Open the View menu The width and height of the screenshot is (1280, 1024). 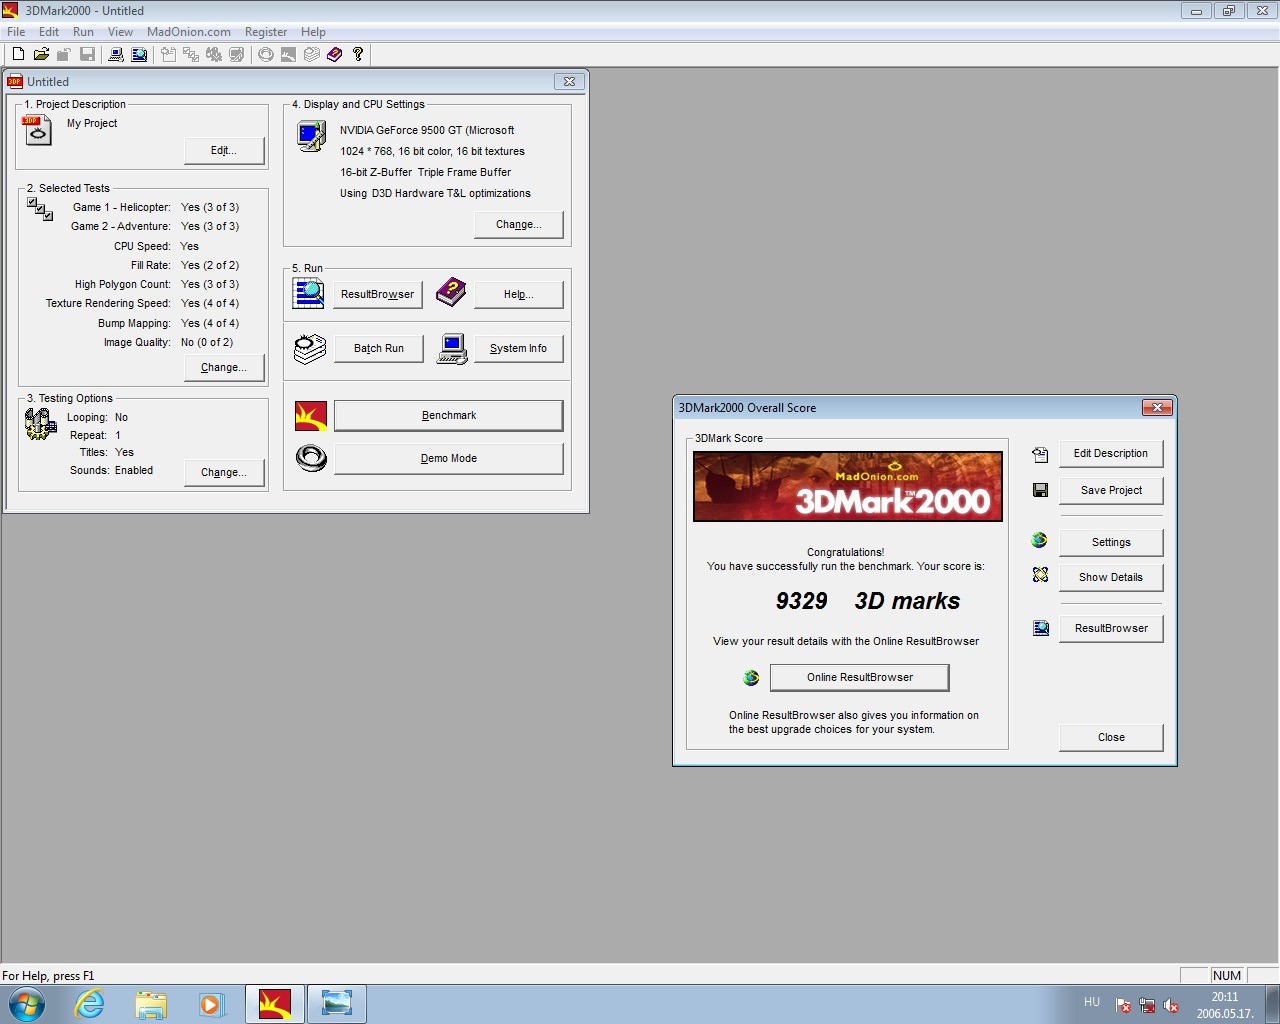tap(120, 32)
